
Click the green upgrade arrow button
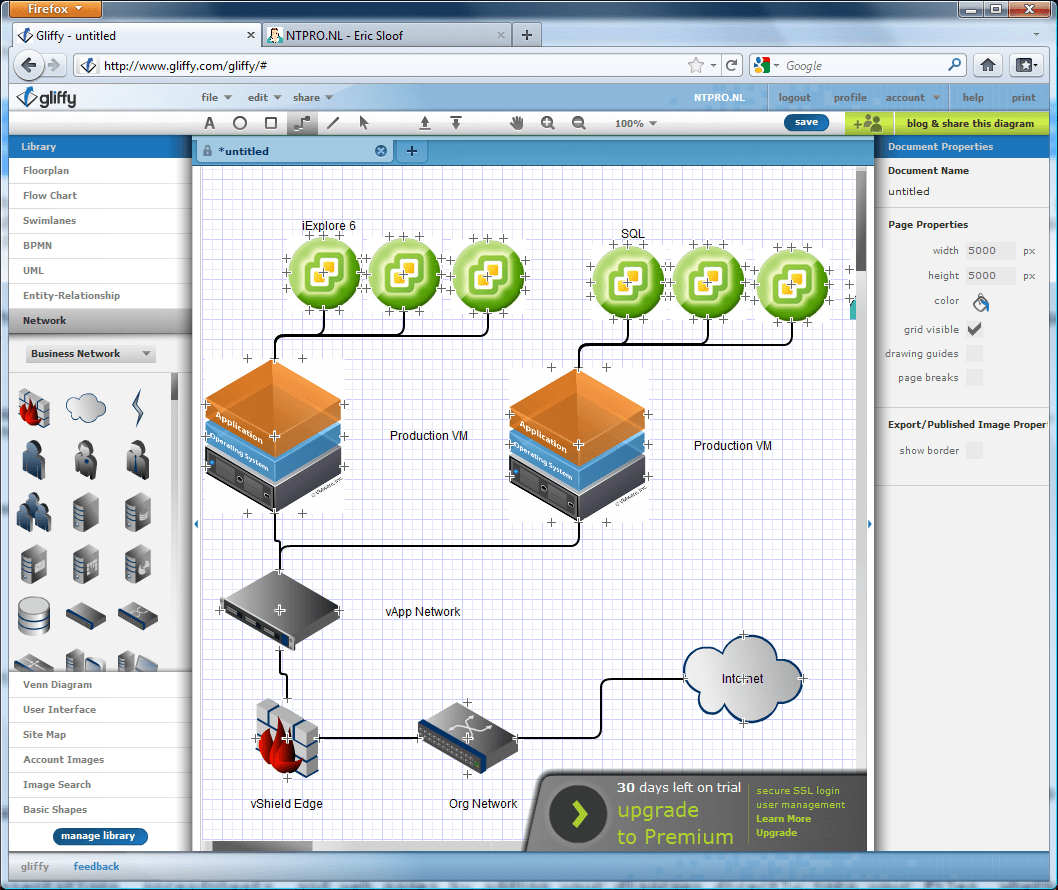[578, 814]
